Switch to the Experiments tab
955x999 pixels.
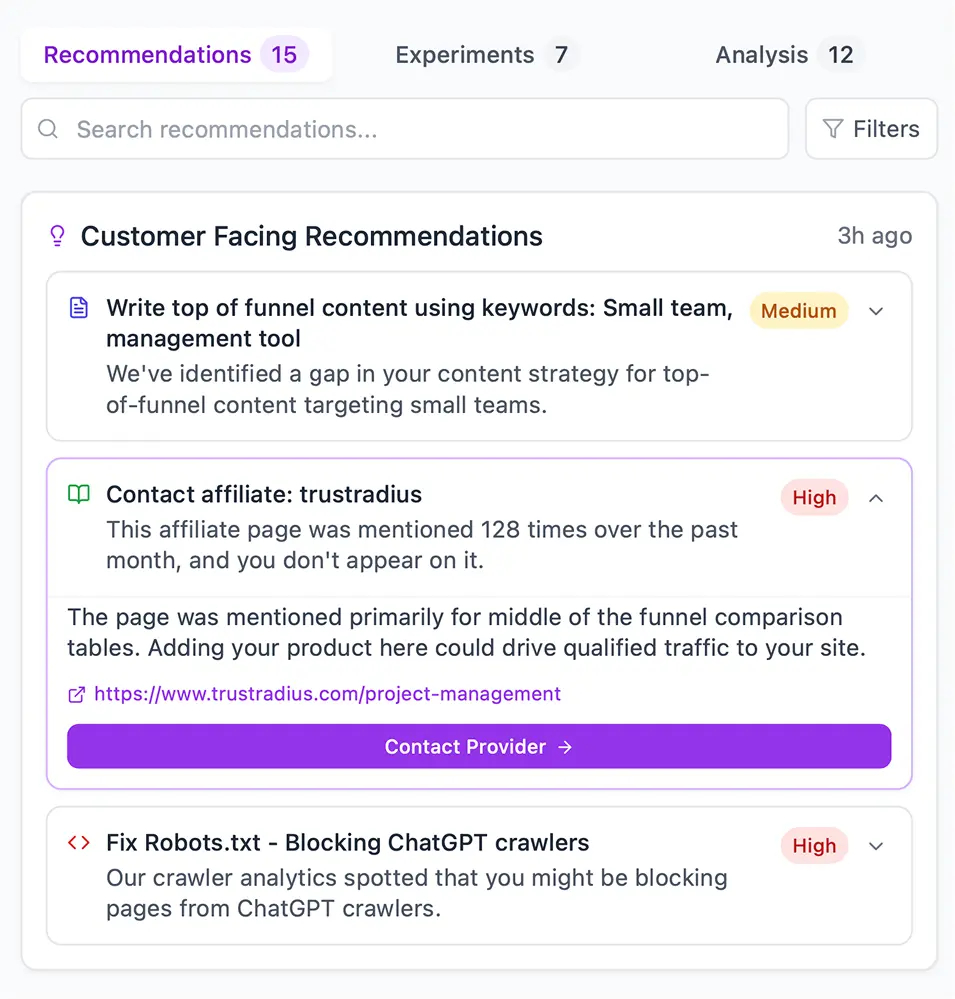[486, 55]
